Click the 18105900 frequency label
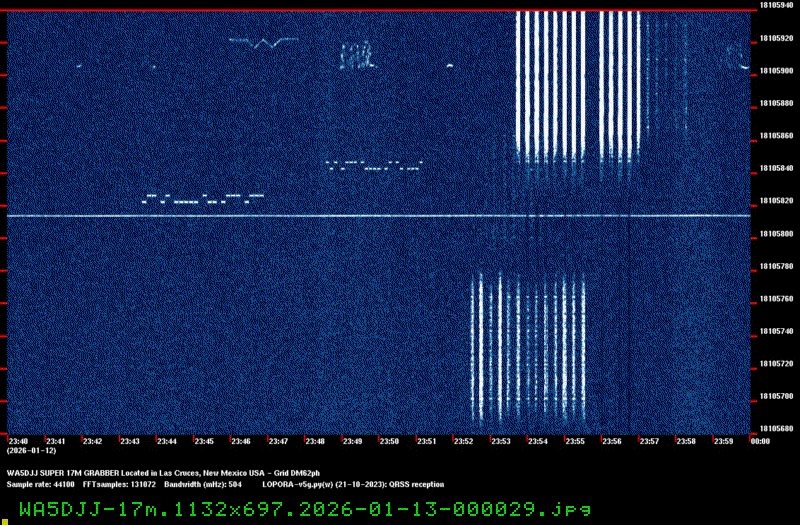Screen dimensions: 800x525 pos(777,71)
